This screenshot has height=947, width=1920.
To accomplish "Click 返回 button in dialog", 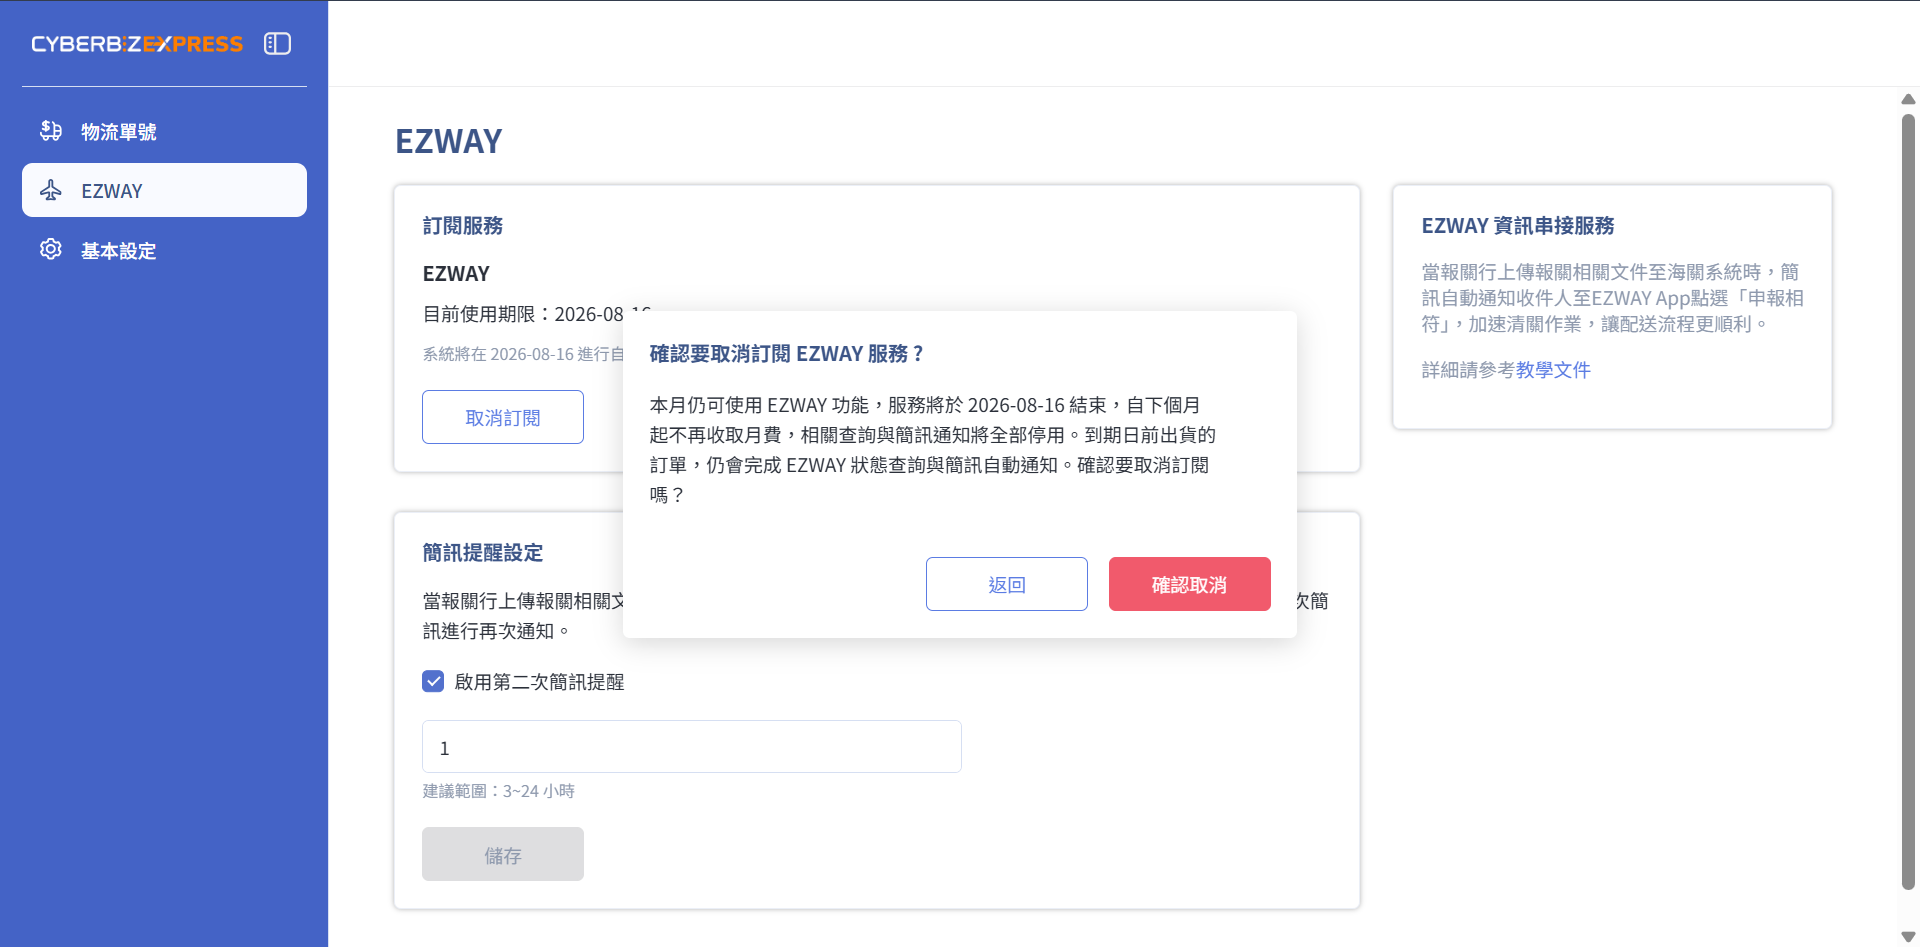I will click(x=1007, y=584).
